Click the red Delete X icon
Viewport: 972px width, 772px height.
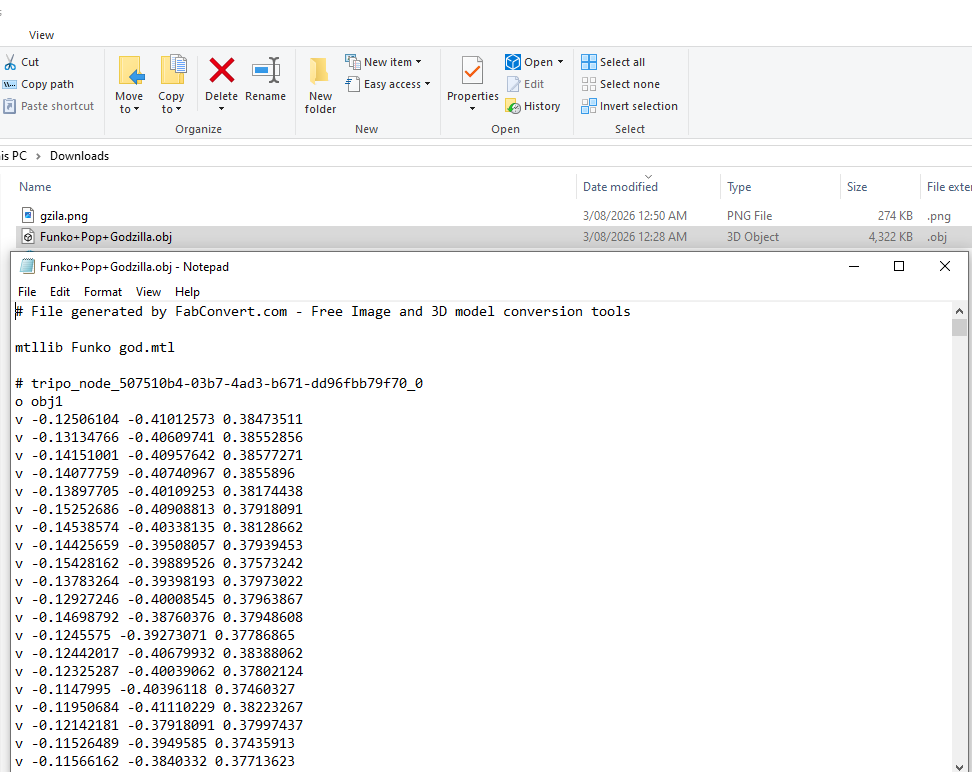221,70
